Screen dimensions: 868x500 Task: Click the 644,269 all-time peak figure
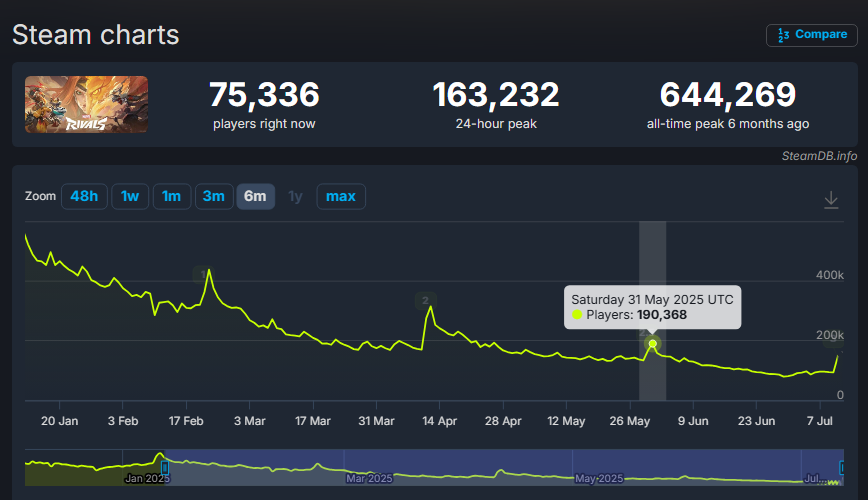coord(728,95)
